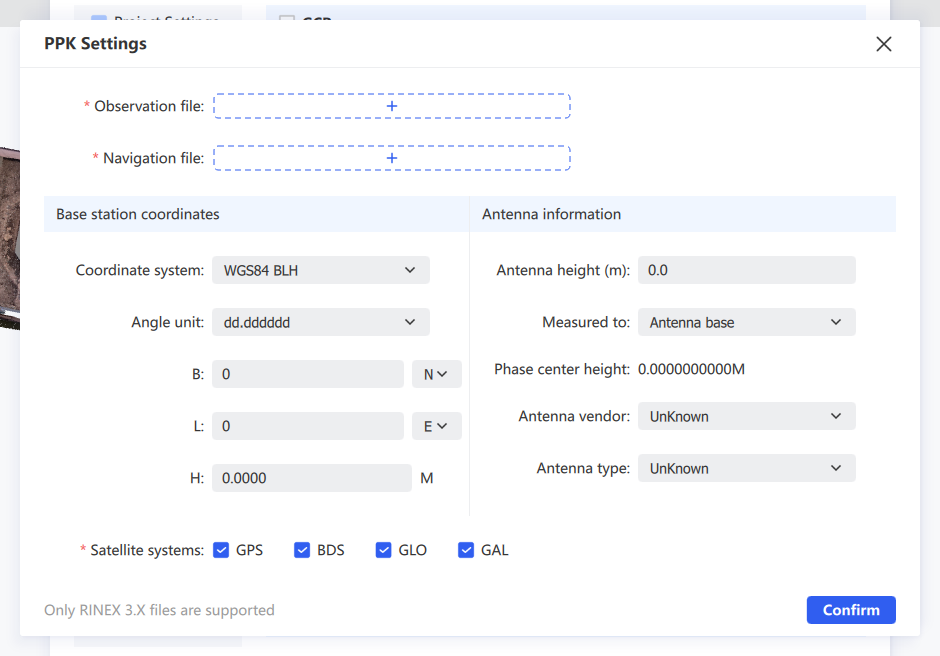
Task: Uncheck the GPS satellite system
Action: 221,550
